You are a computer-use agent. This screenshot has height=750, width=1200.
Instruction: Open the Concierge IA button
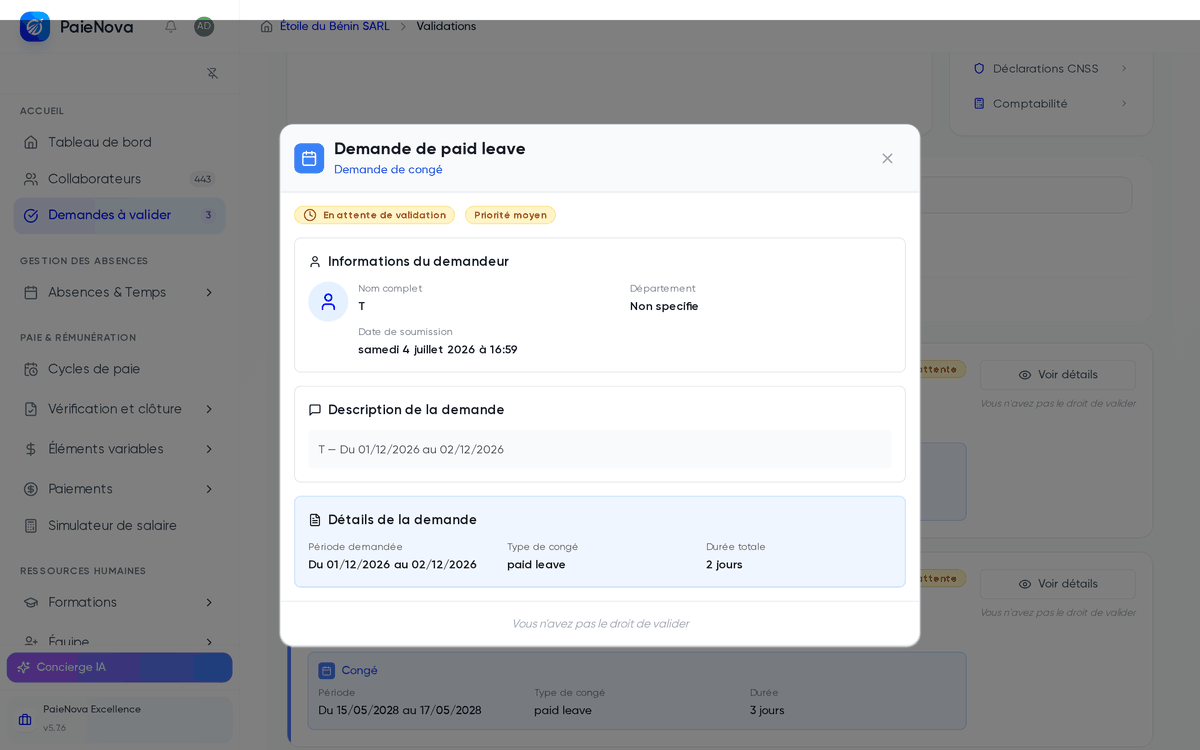tap(119, 667)
